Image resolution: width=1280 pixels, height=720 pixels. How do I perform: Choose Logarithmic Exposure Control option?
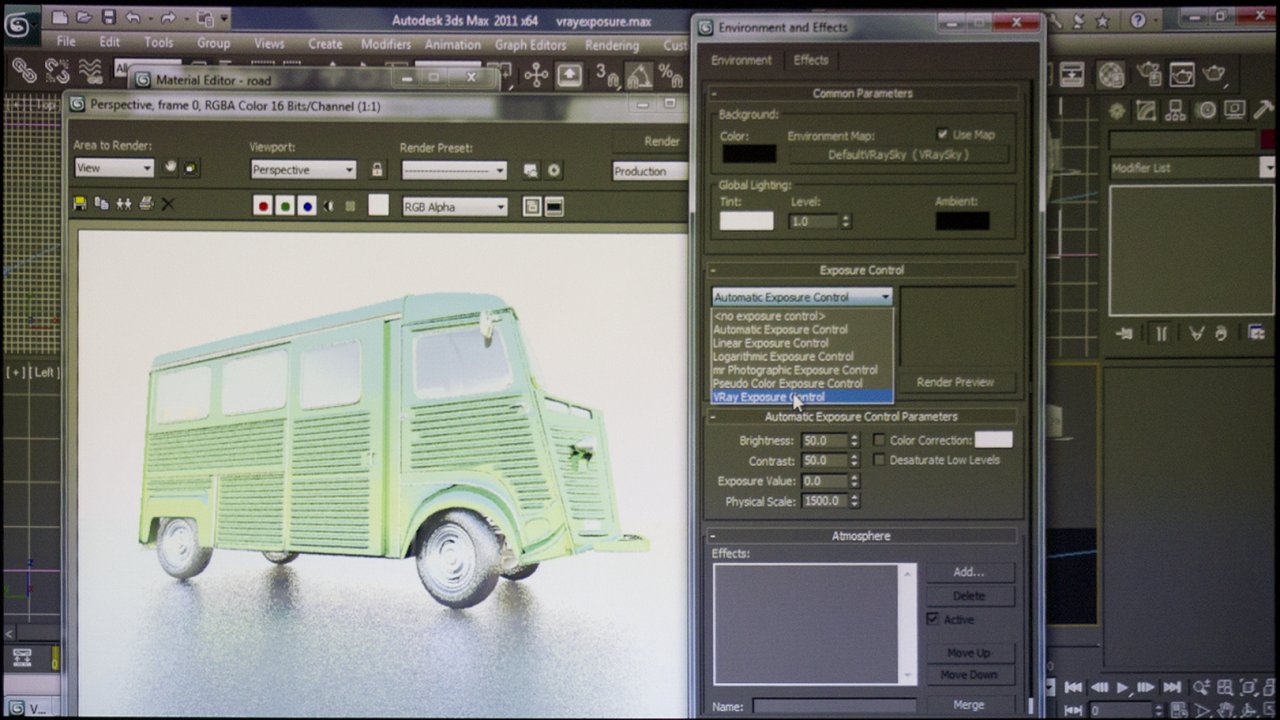coord(803,356)
